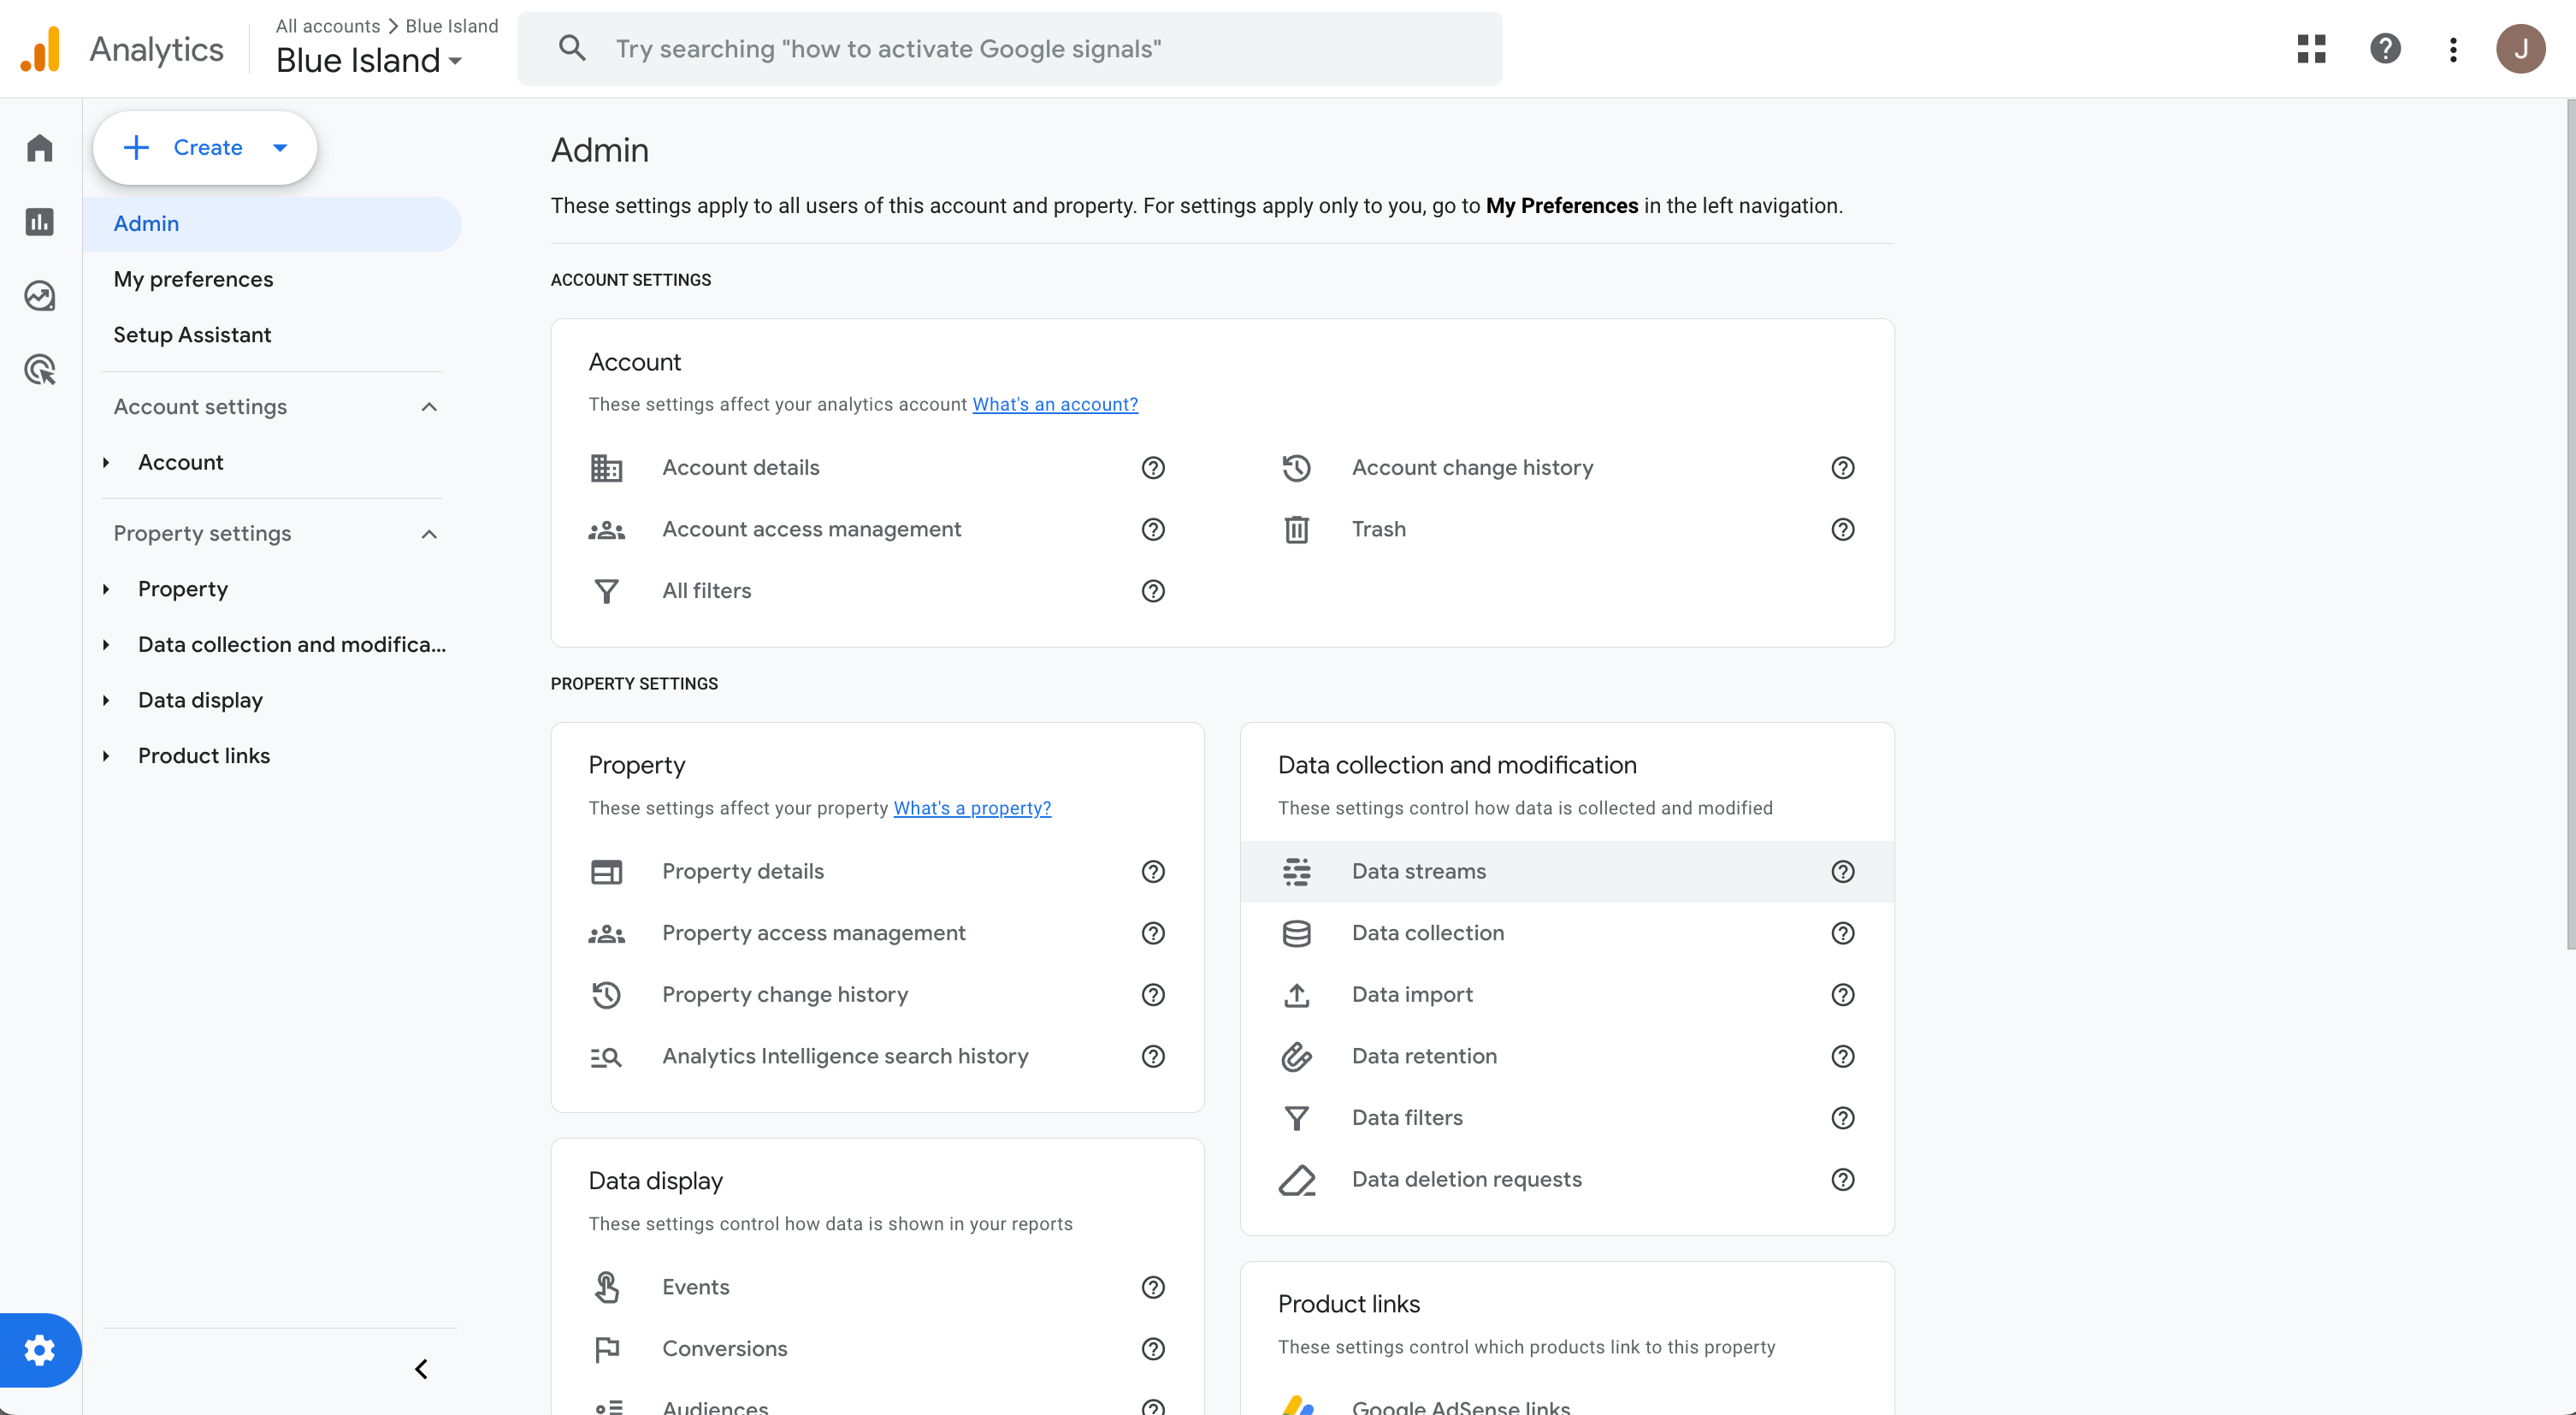Viewport: 2576px width, 1415px height.
Task: Collapse the Account settings section
Action: tap(429, 407)
